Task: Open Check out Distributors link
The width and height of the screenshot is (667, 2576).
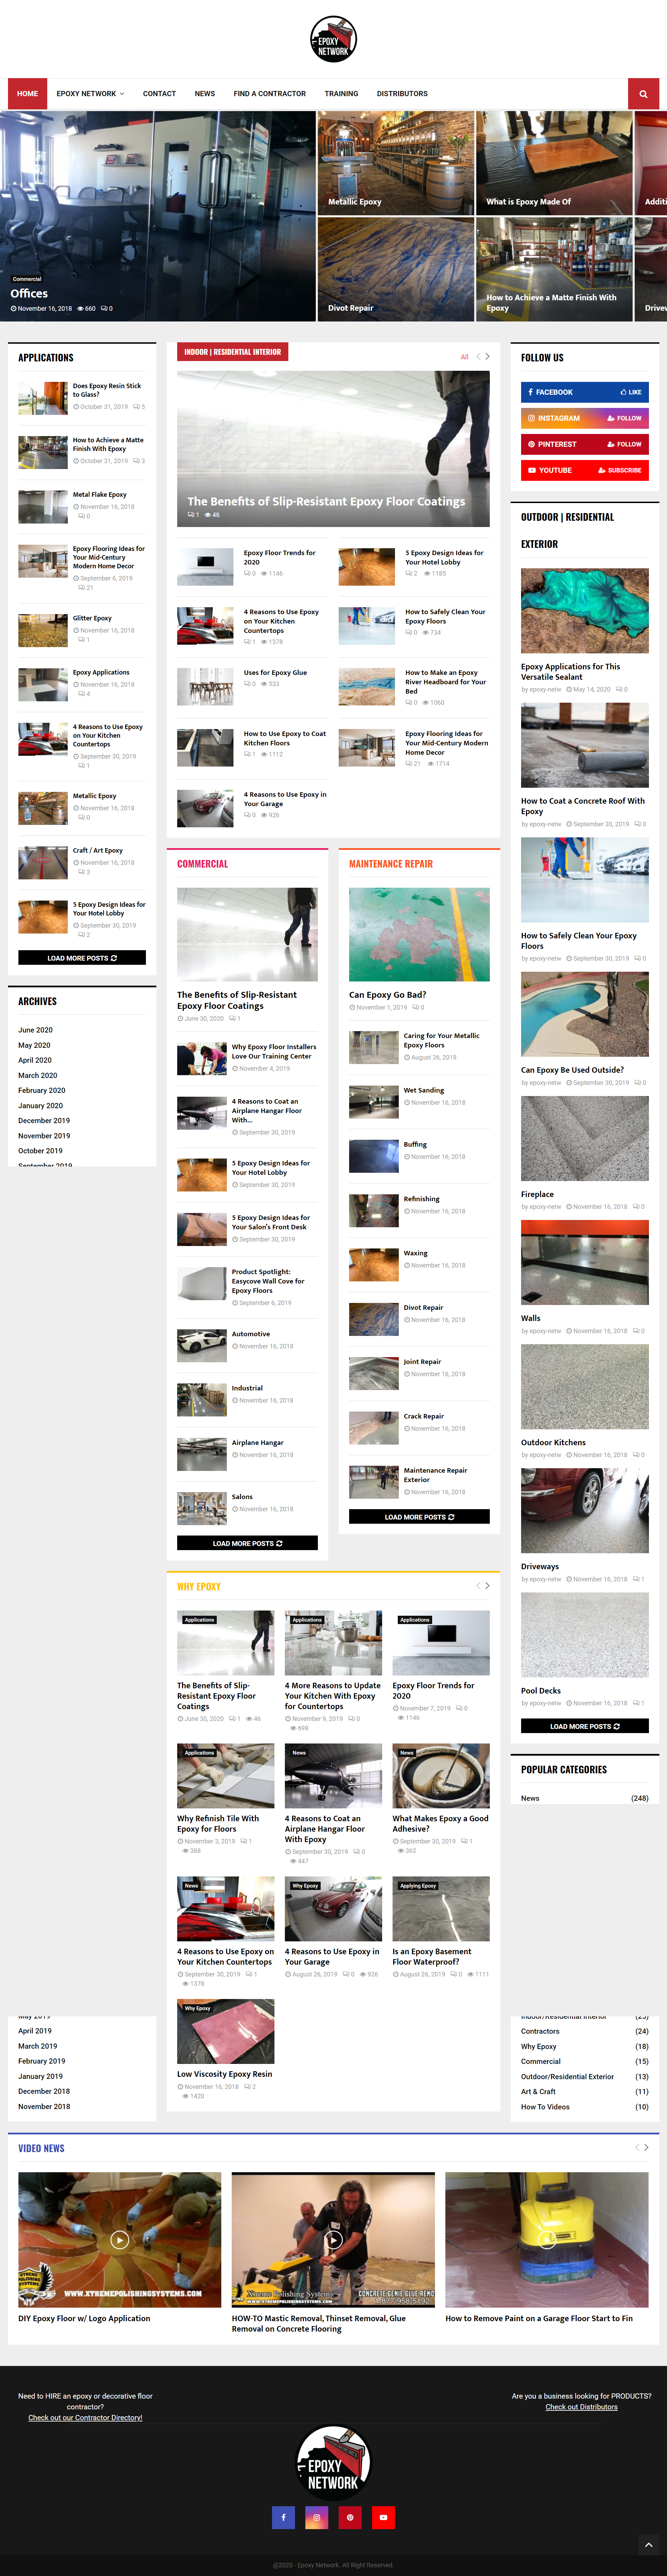Action: point(581,2407)
